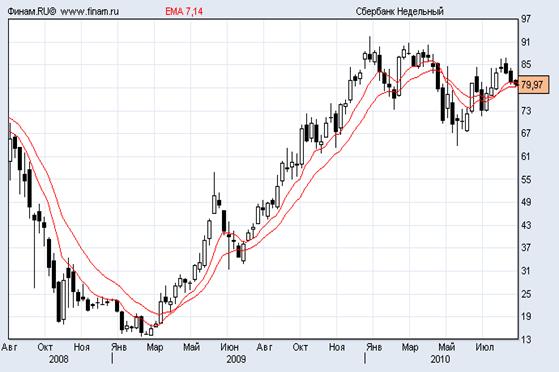The height and width of the screenshot is (372, 559).
Task: Click the www.finam.ru link text
Action: click(x=89, y=11)
